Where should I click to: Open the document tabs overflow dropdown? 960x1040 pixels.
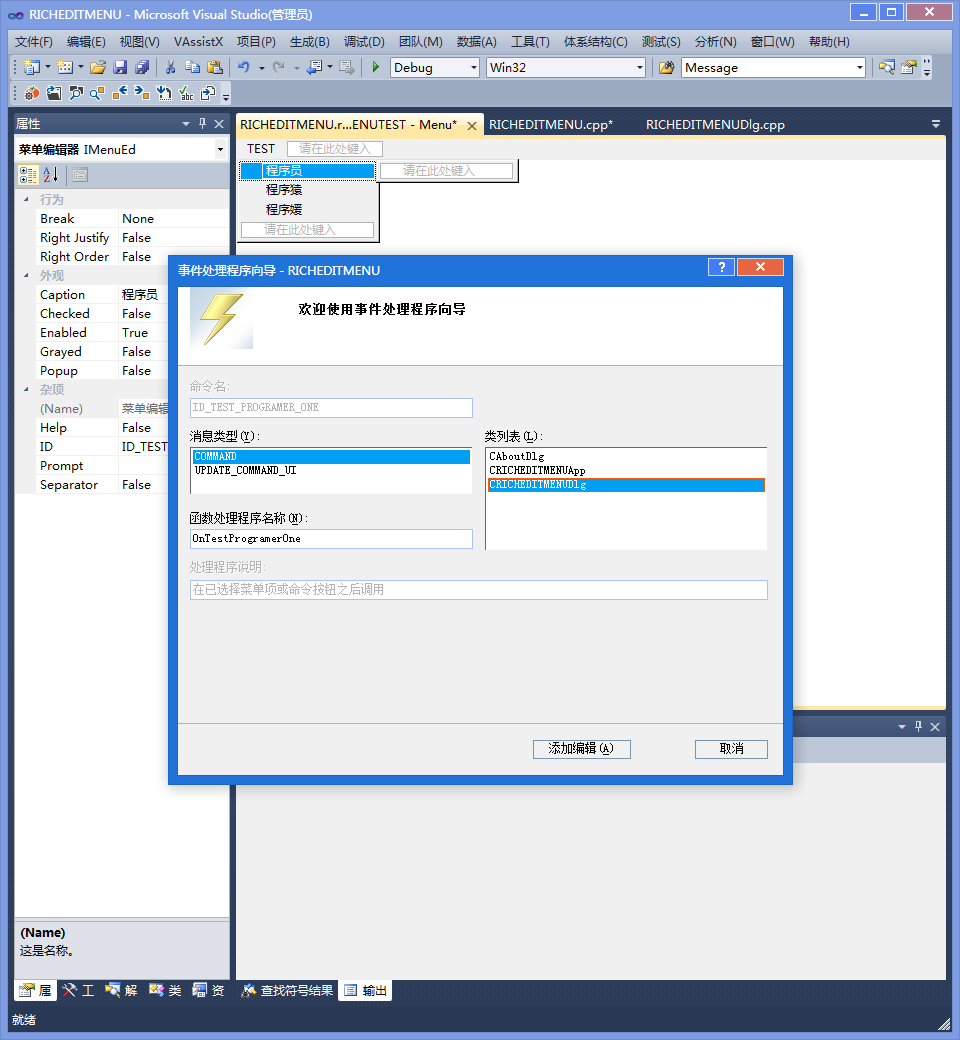[x=935, y=124]
